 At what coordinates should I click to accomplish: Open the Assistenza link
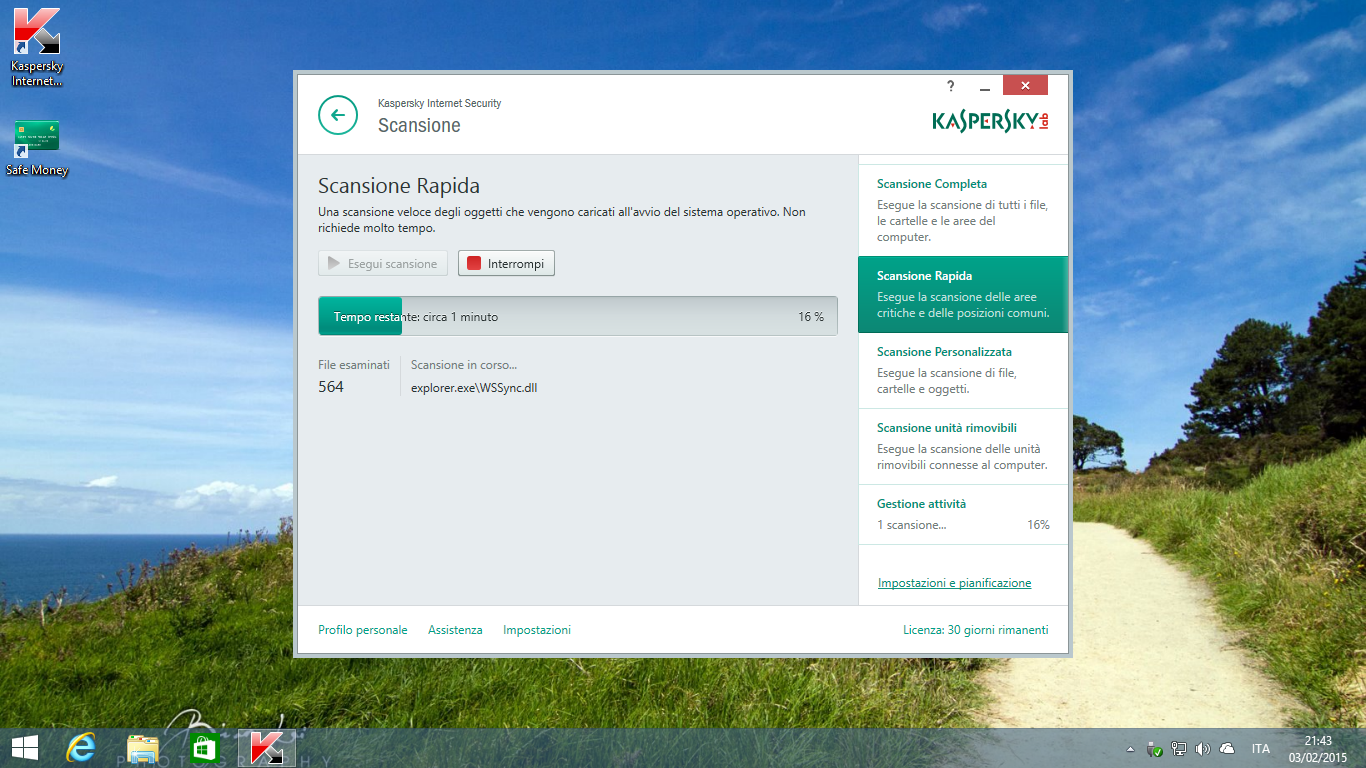(455, 630)
